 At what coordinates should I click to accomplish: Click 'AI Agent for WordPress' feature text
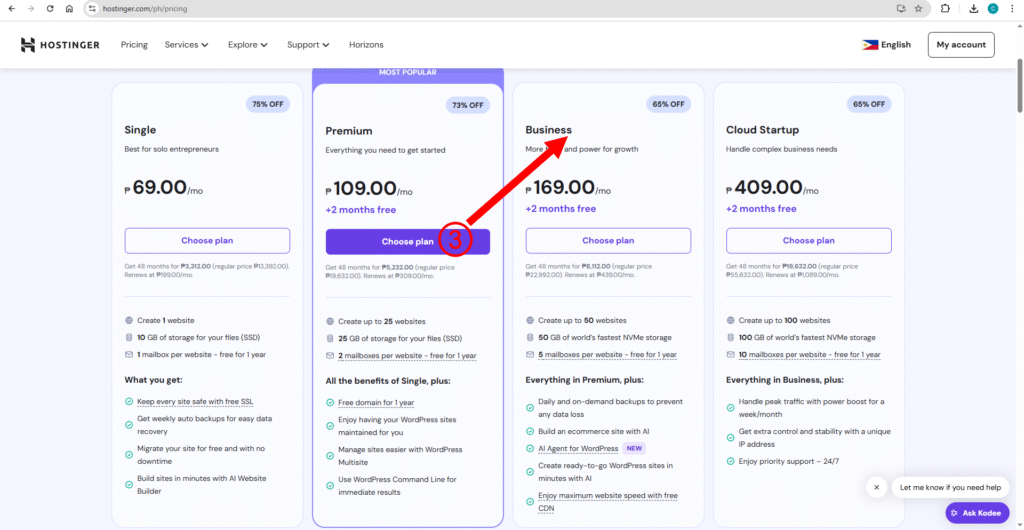(x=578, y=448)
